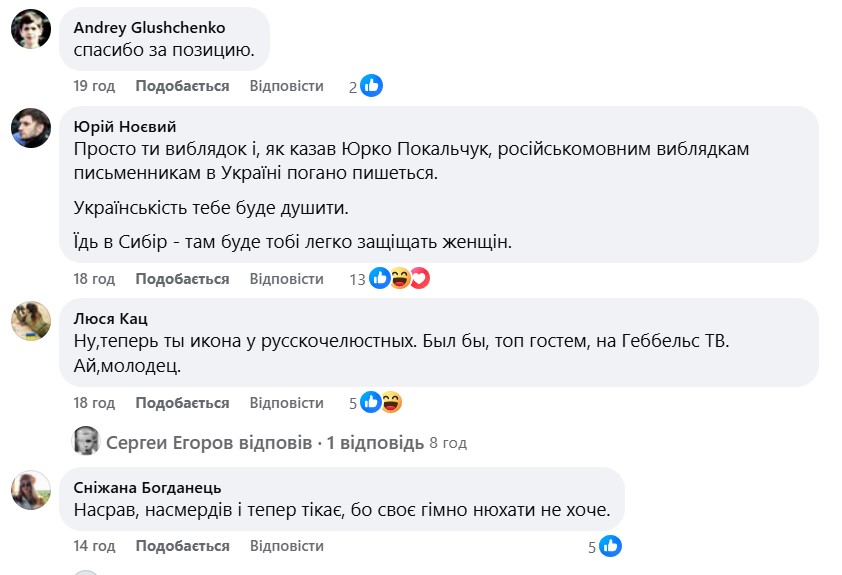Click the 18 год timestamp on Юрій Ноєвий's comment
The height and width of the screenshot is (575, 842).
pyautogui.click(x=94, y=279)
